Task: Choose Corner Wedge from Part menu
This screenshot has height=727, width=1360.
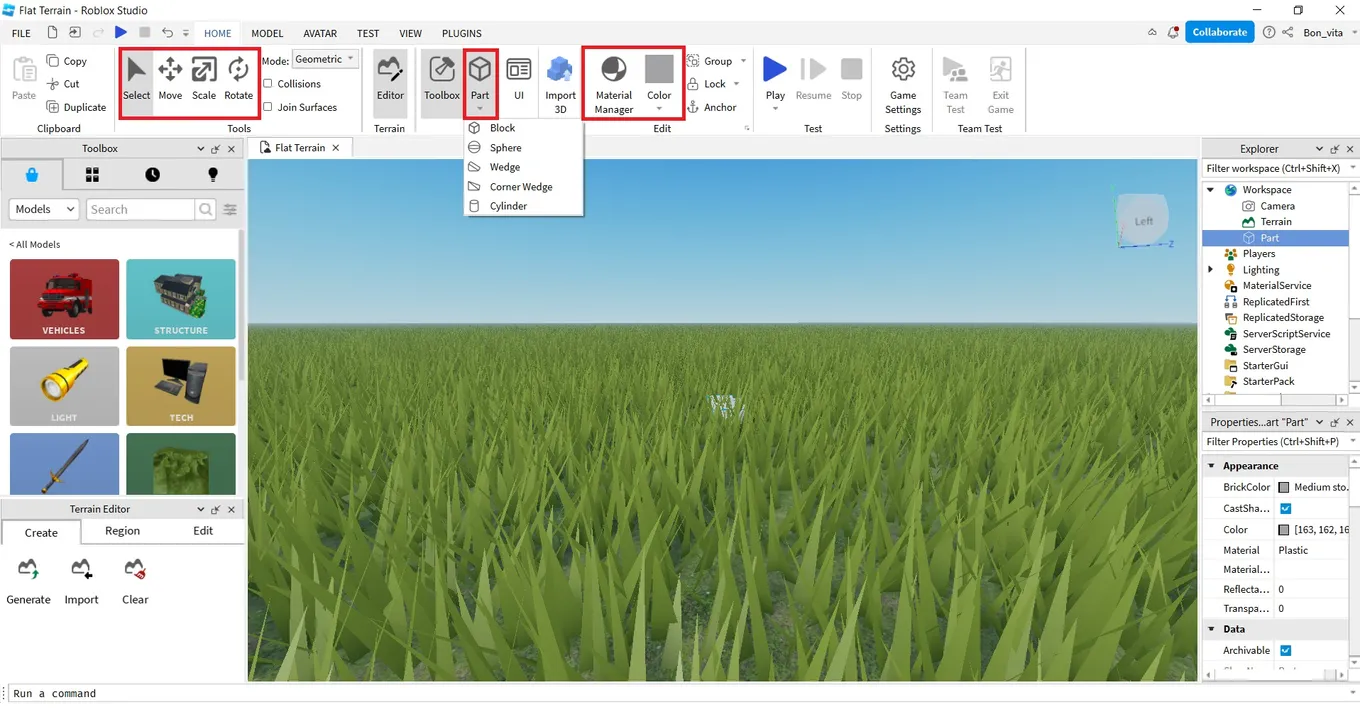Action: tap(523, 186)
